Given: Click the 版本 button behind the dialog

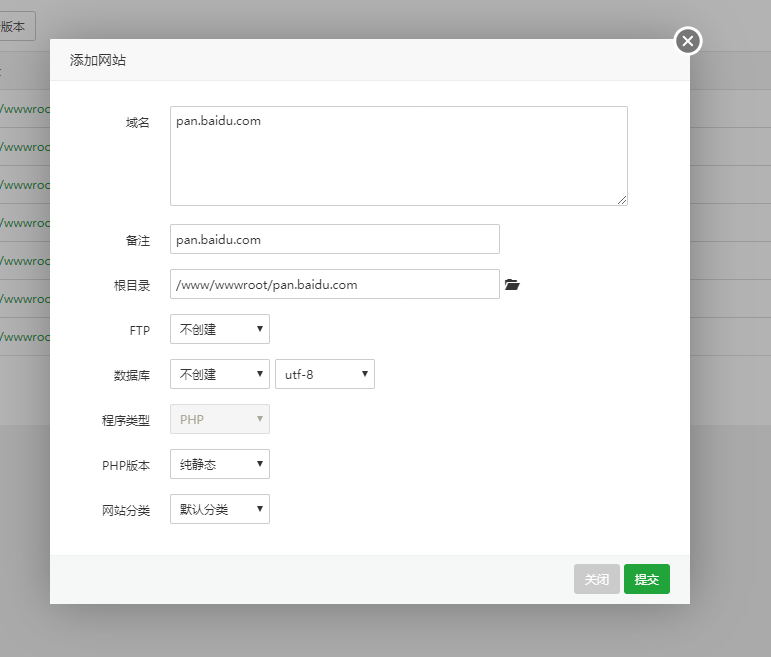Looking at the screenshot, I should tap(16, 27).
